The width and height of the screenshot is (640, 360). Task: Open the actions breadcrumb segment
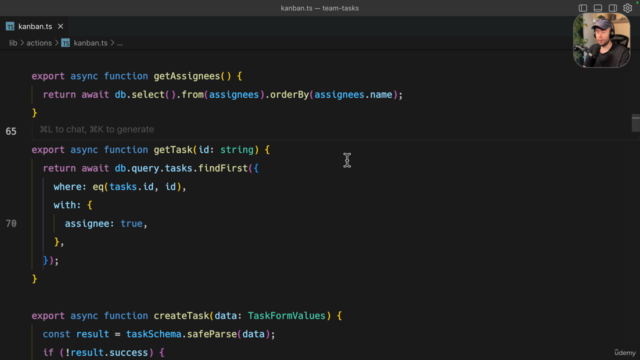point(39,43)
